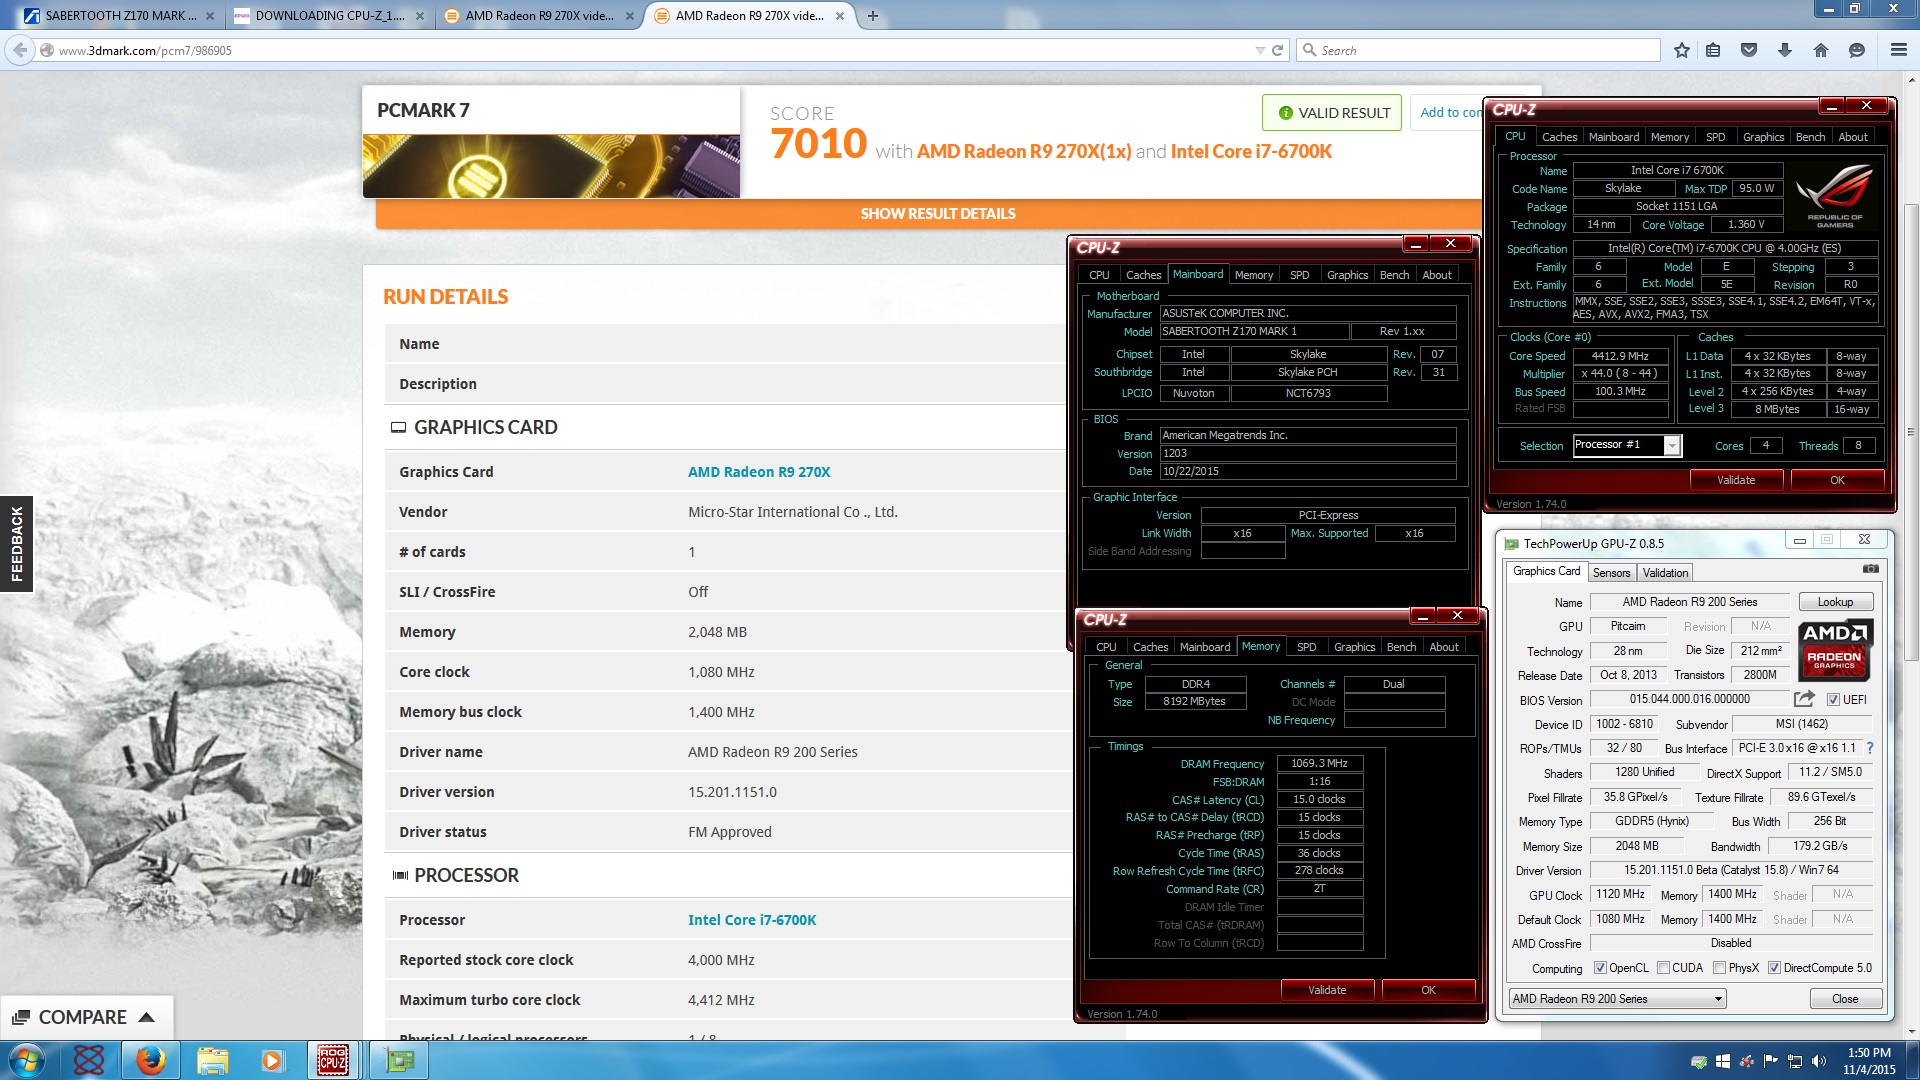Image resolution: width=1920 pixels, height=1080 pixels.
Task: Switch to DOWNLOADING CPU-Z browser tab
Action: 328,16
